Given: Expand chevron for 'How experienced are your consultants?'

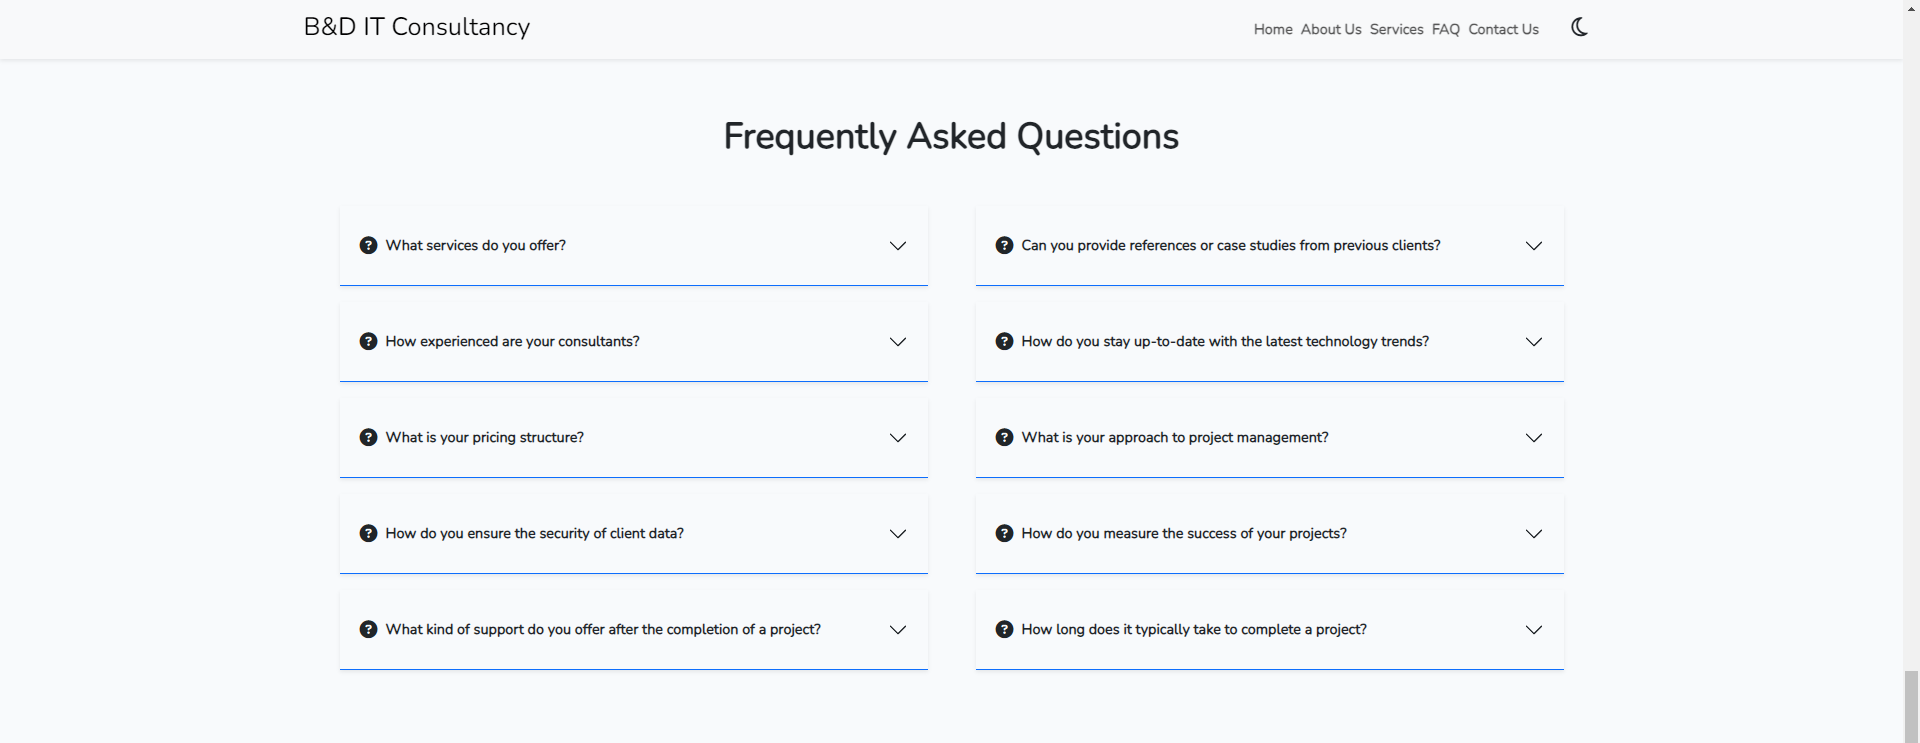Looking at the screenshot, I should (898, 342).
